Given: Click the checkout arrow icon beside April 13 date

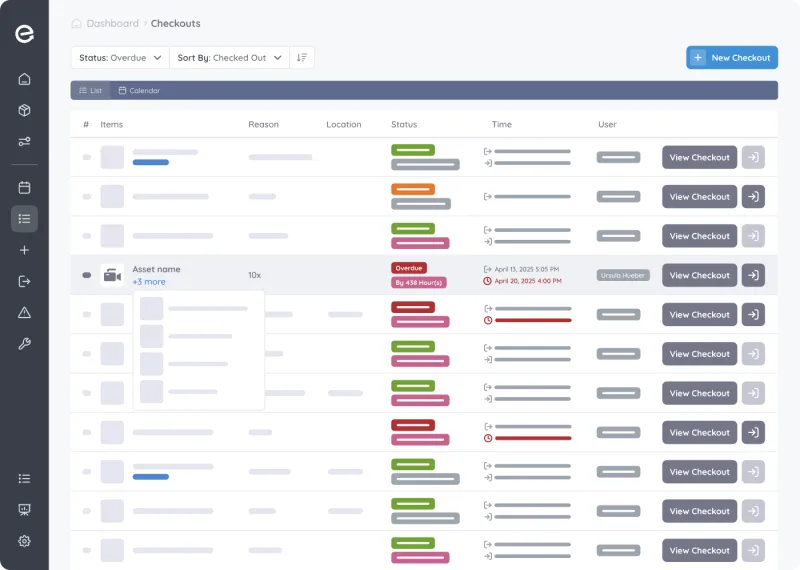Looking at the screenshot, I should pos(487,269).
